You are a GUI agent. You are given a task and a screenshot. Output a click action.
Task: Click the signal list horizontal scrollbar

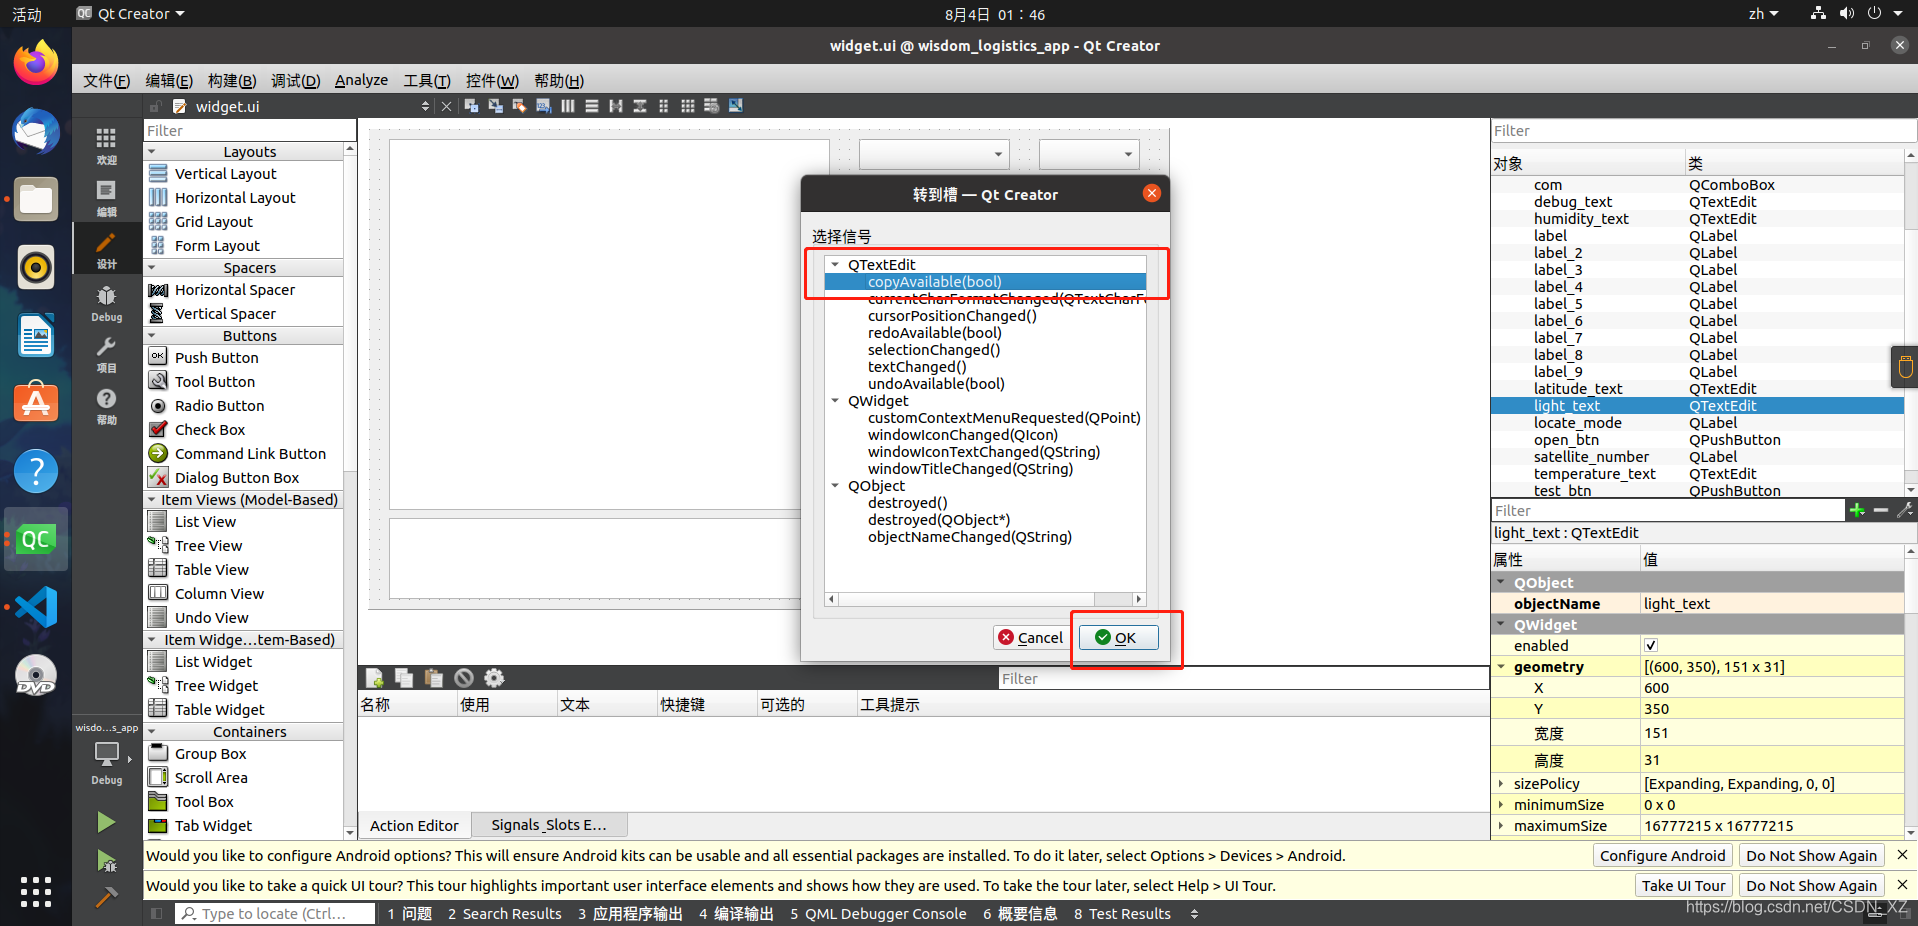pos(985,599)
